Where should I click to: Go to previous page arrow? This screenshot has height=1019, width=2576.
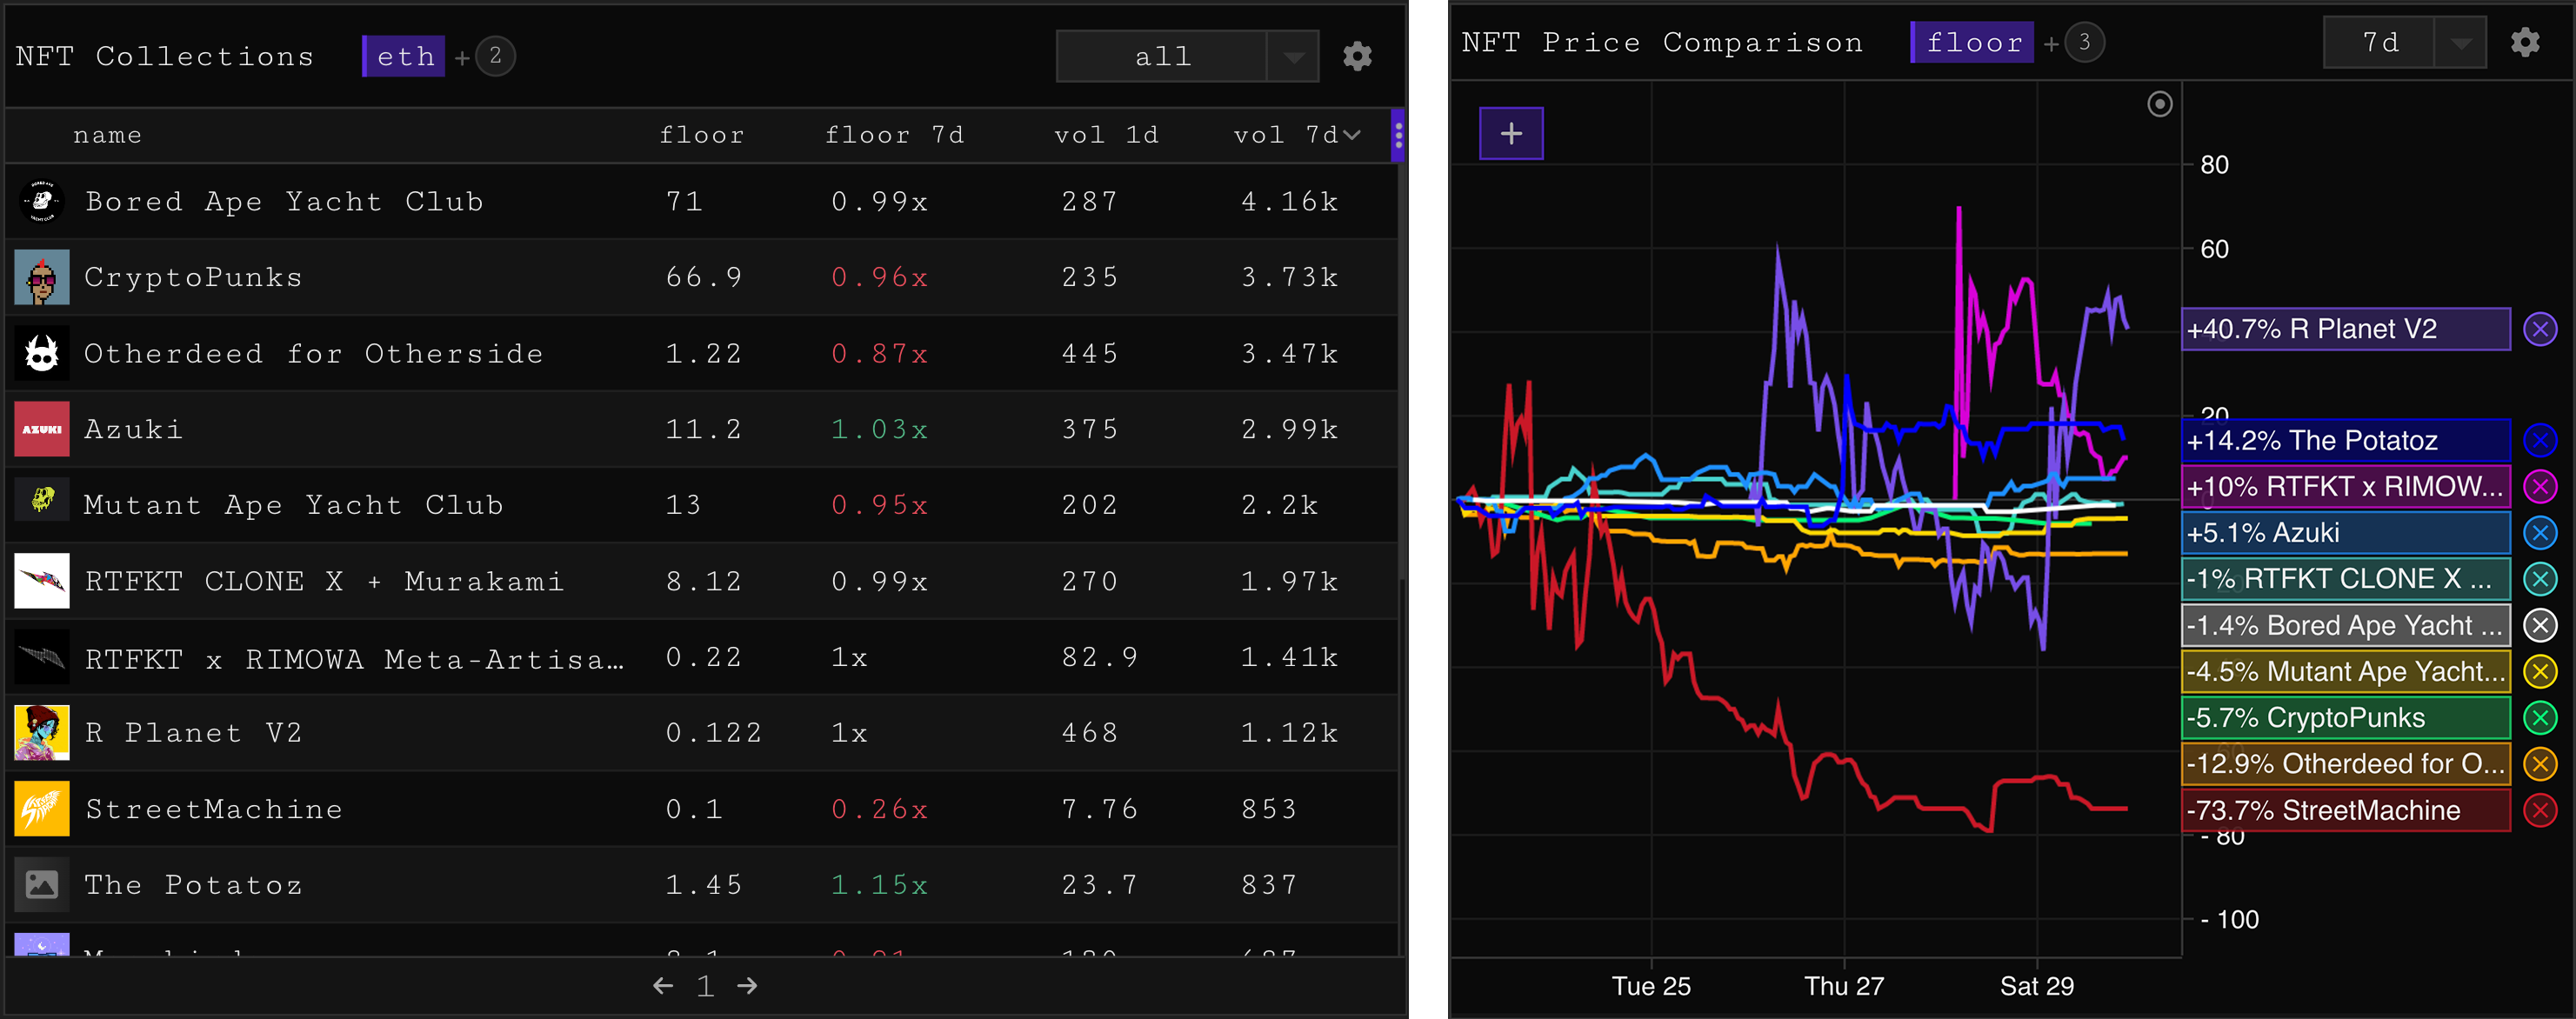coord(662,986)
